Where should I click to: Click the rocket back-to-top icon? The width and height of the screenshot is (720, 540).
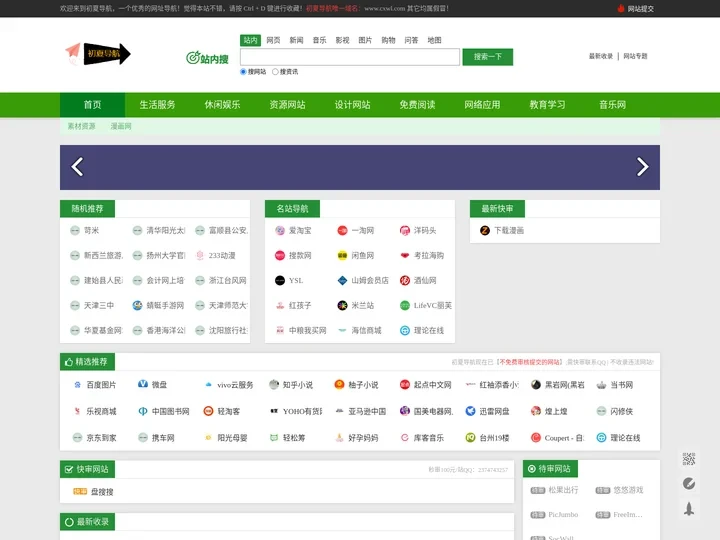689,509
